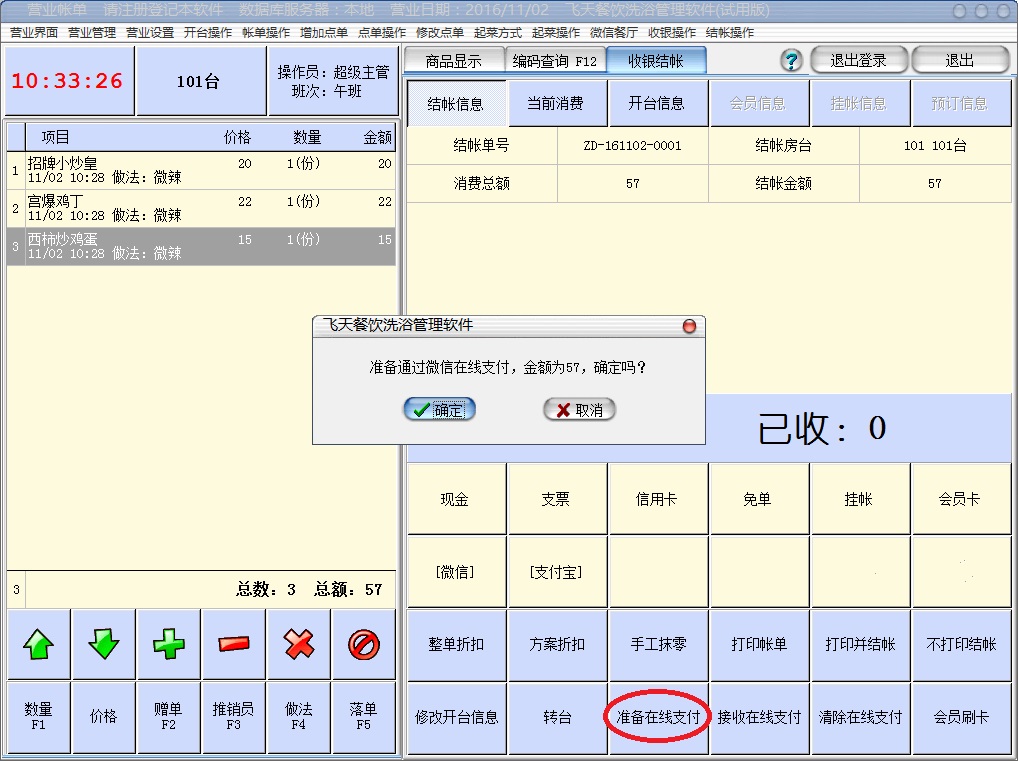Open the 收银操作 menu

pyautogui.click(x=672, y=33)
